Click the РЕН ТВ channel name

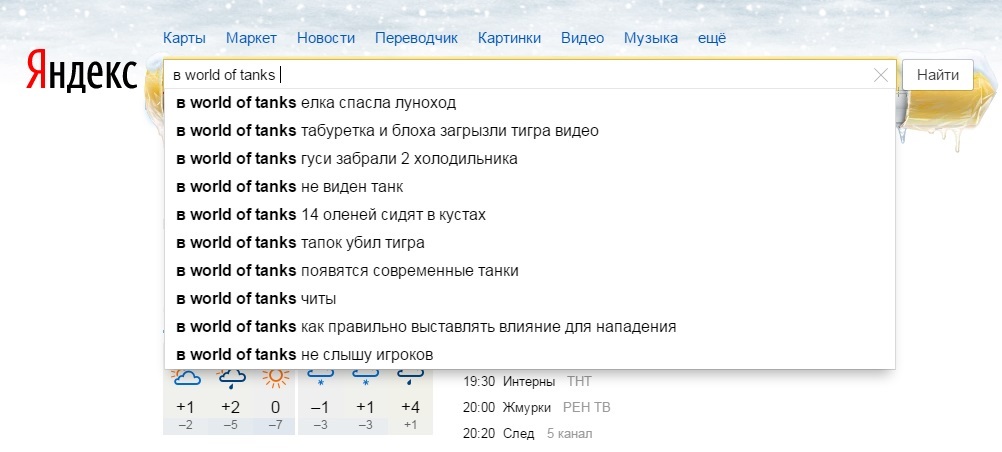pyautogui.click(x=587, y=407)
